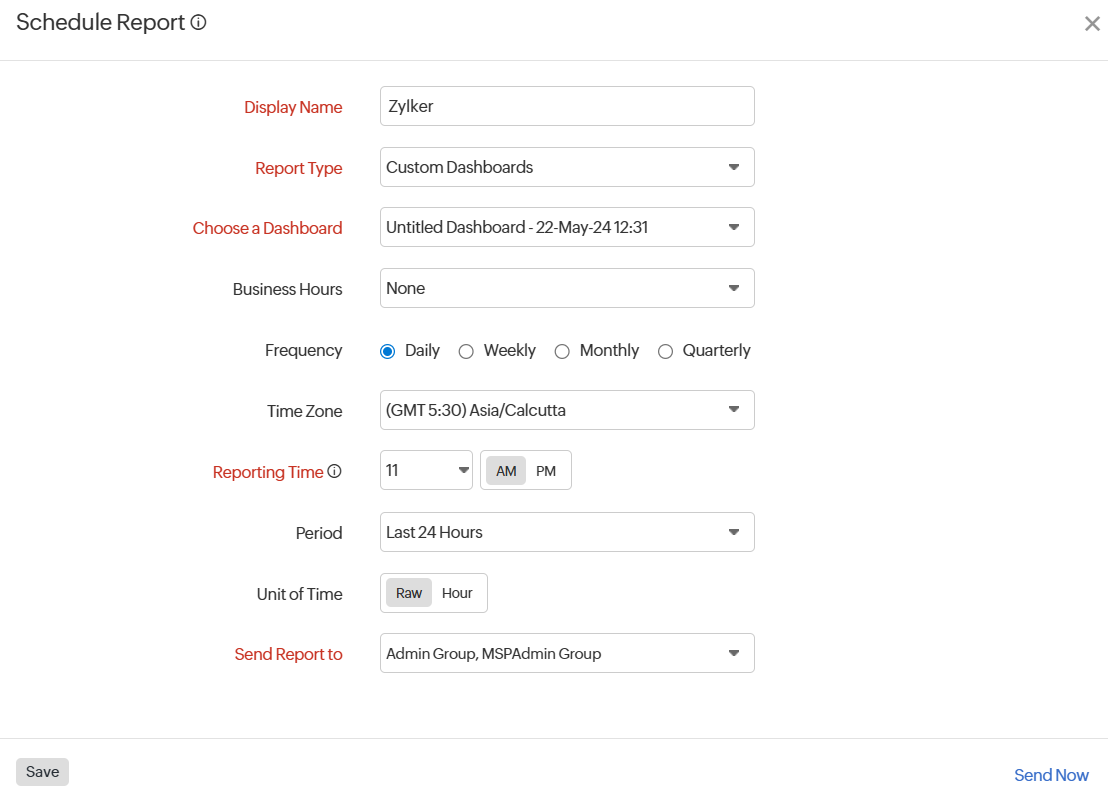The image size is (1108, 808).
Task: Select the Weekly frequency option
Action: click(465, 351)
